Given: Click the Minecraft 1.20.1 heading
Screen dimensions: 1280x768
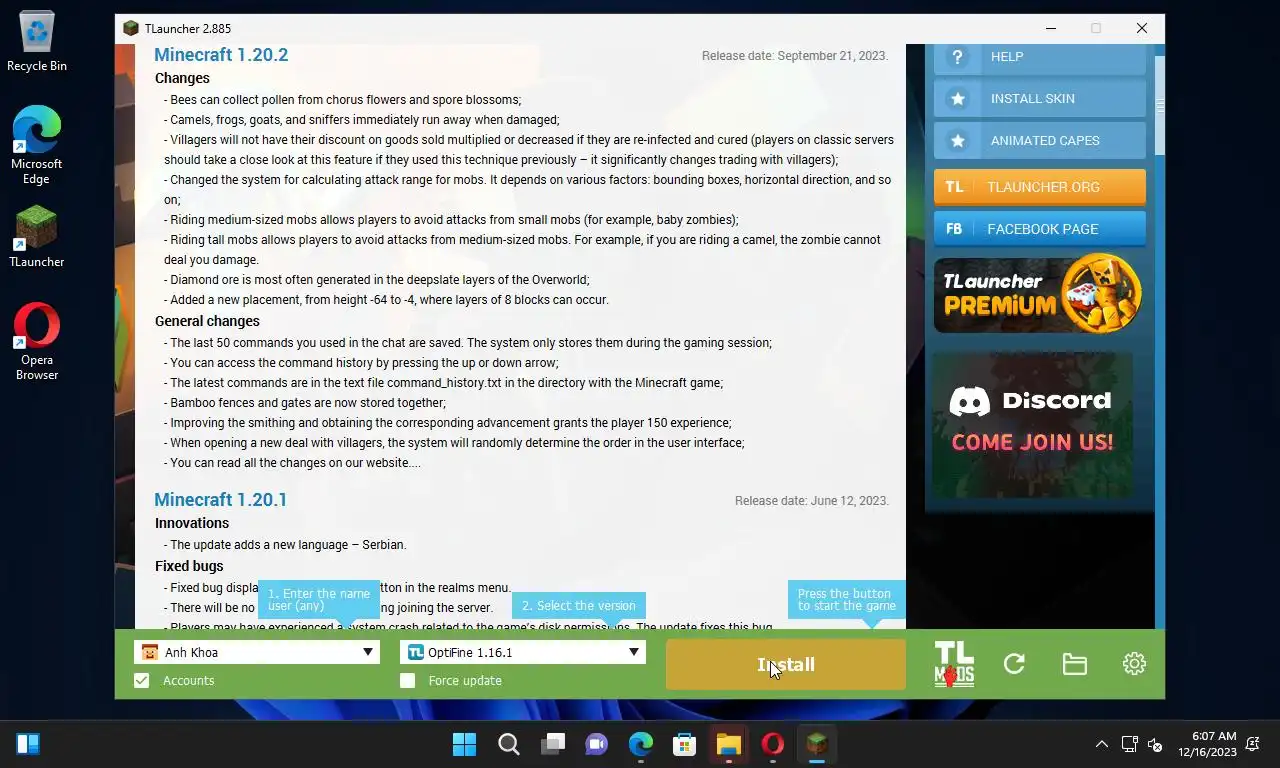Looking at the screenshot, I should pos(220,500).
